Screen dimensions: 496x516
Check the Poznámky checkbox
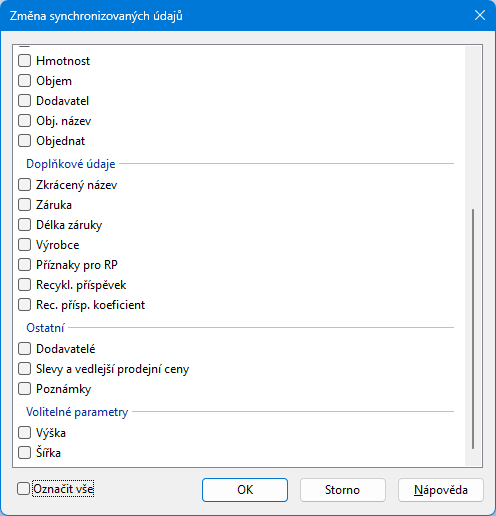(x=24, y=389)
